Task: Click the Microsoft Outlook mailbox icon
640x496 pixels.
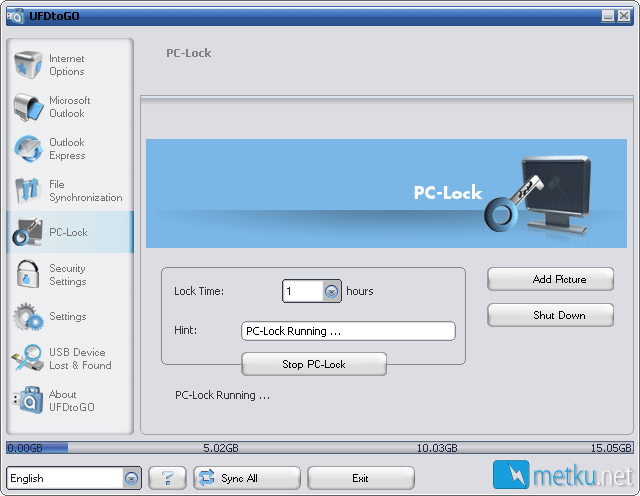Action: pyautogui.click(x=28, y=107)
